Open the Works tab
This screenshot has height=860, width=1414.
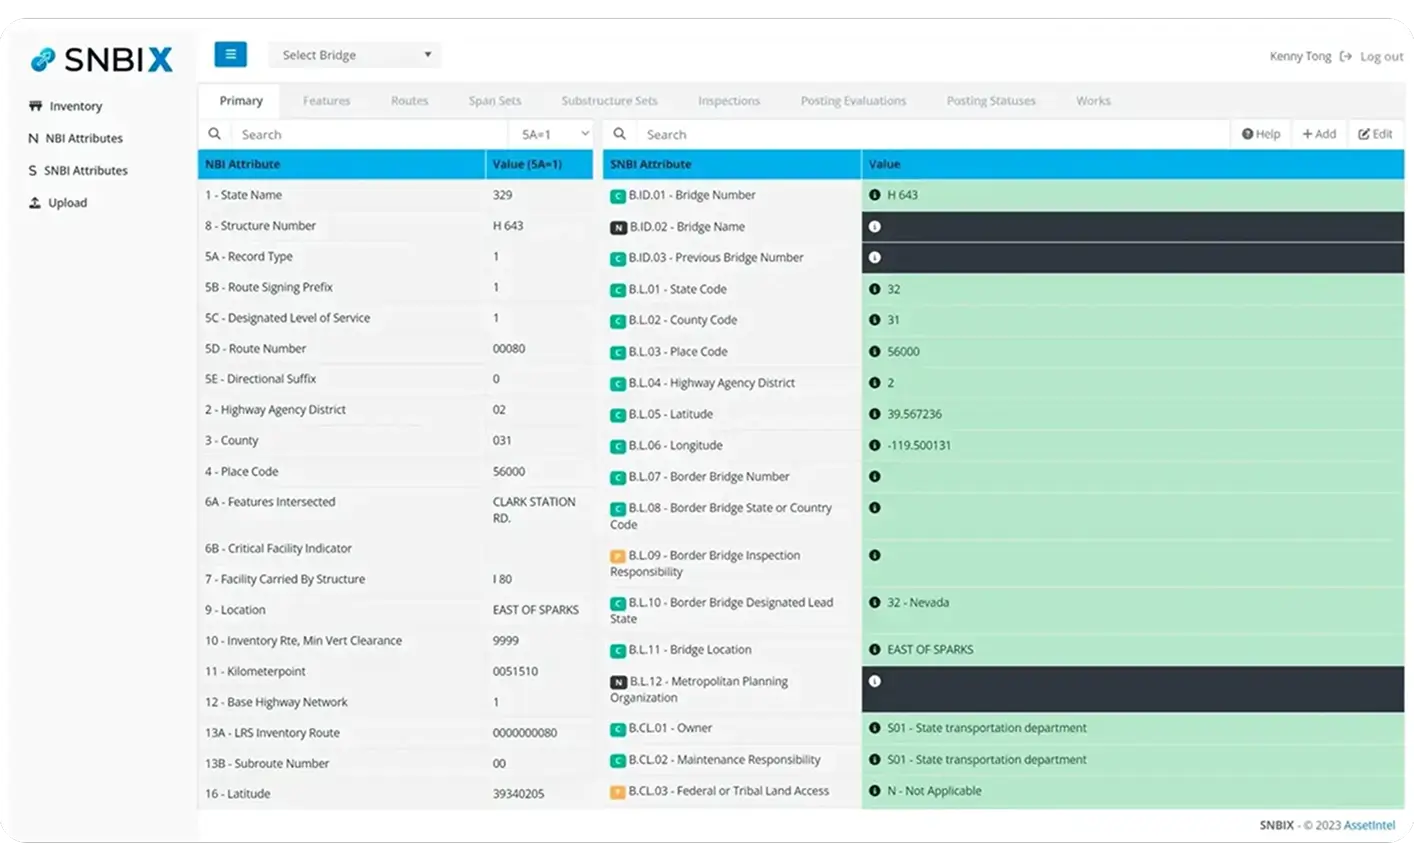point(1093,101)
